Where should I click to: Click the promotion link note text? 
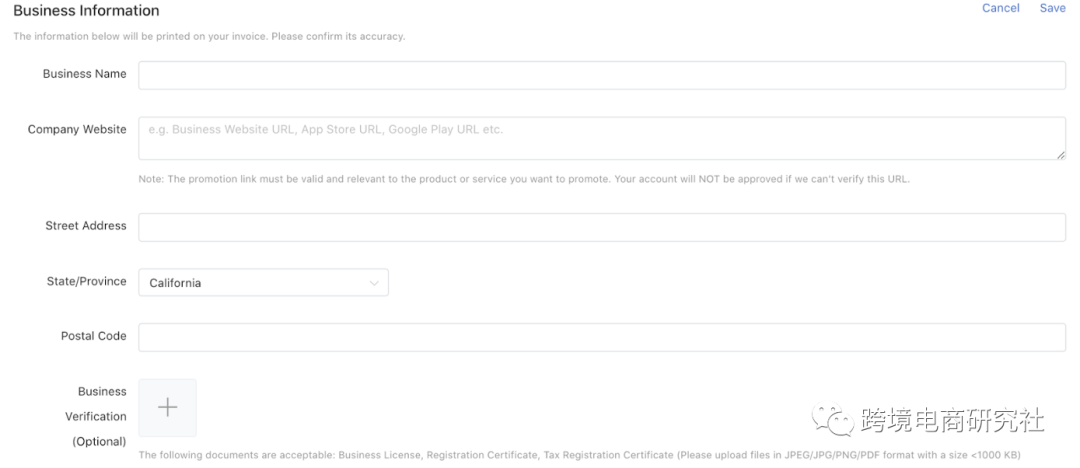[x=524, y=179]
